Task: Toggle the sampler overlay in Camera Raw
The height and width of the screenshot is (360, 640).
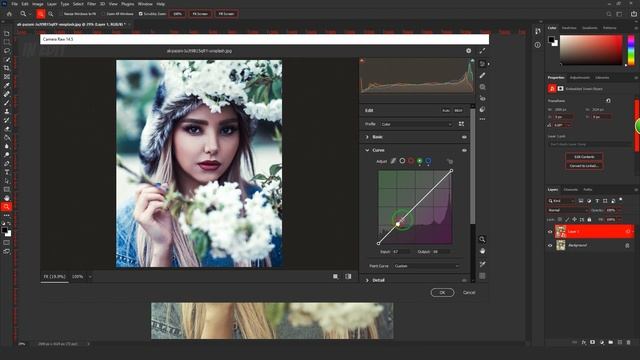Action: 482,264
